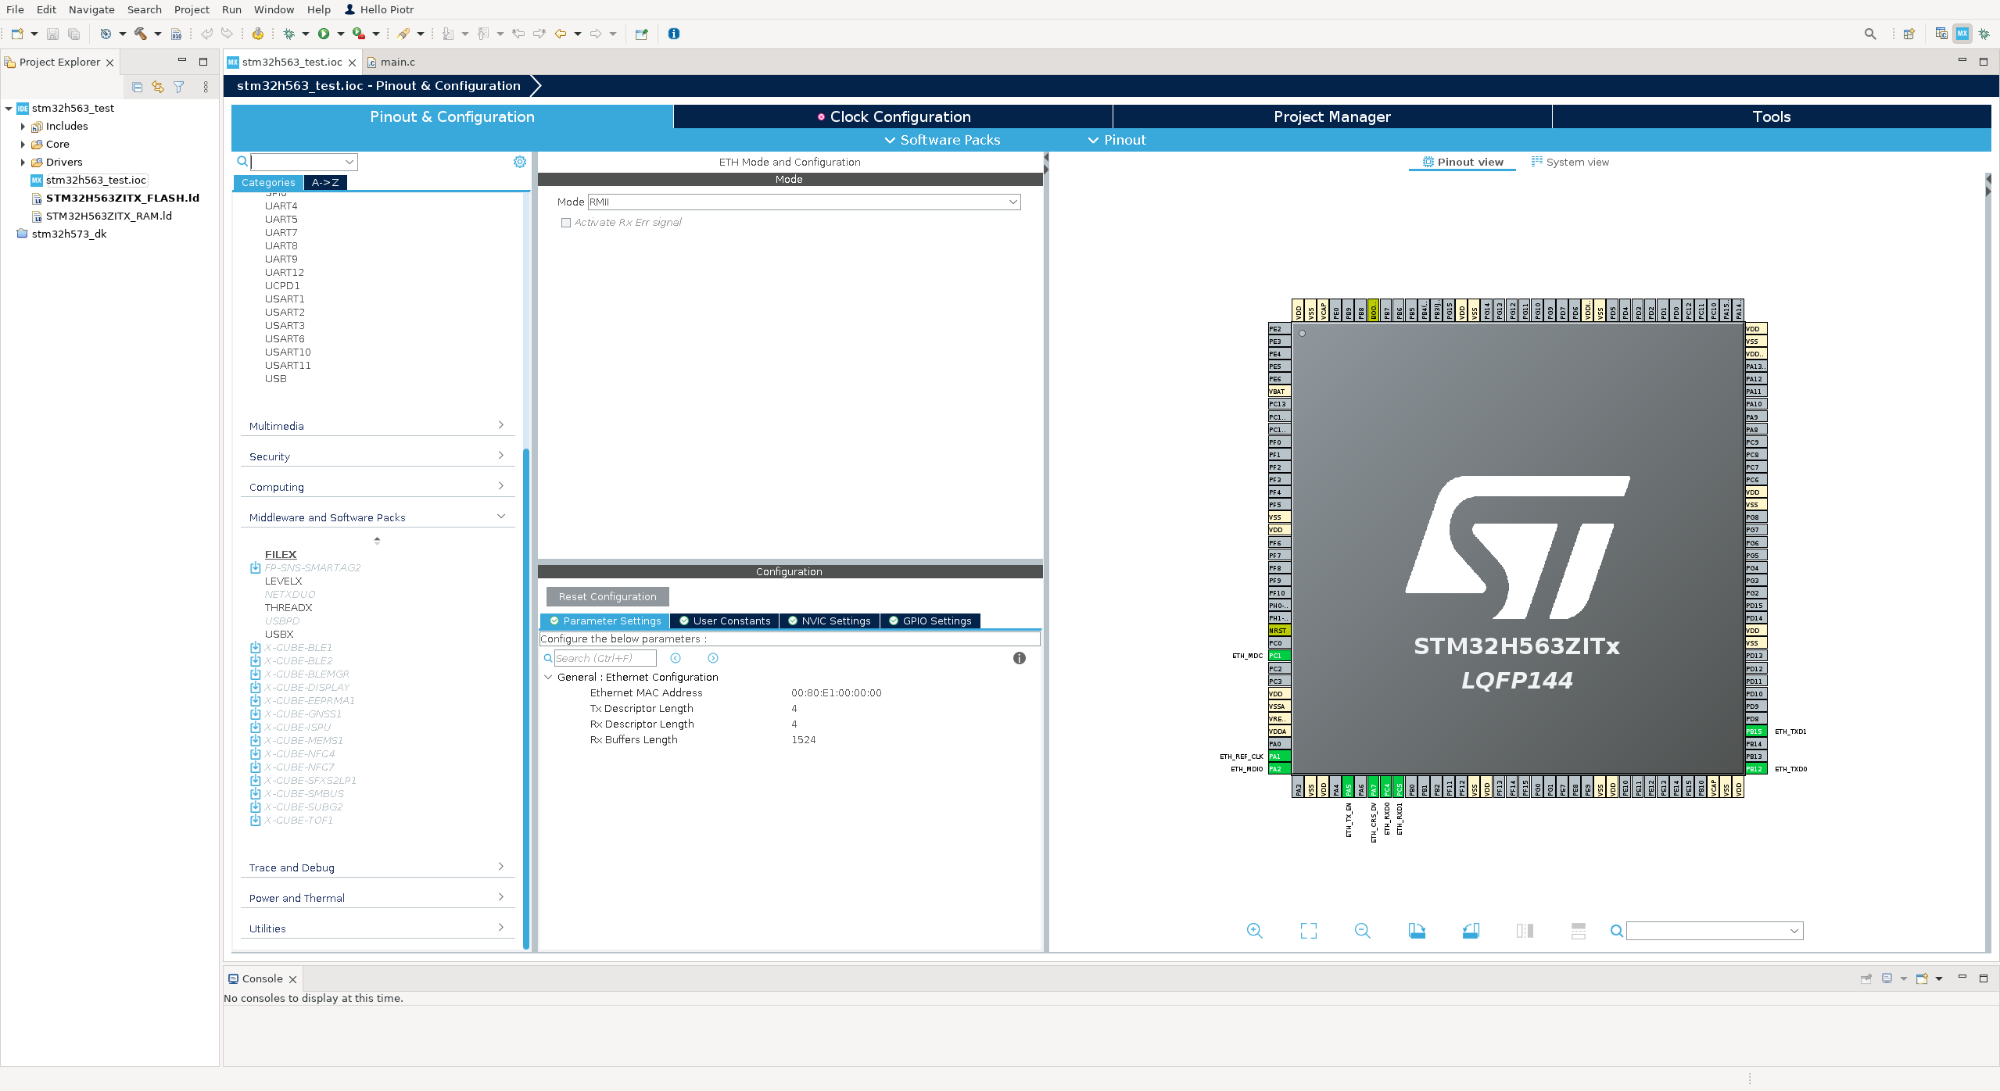Switch to A->Z peripheral list
Viewport: 2000px width, 1091px height.
[325, 183]
